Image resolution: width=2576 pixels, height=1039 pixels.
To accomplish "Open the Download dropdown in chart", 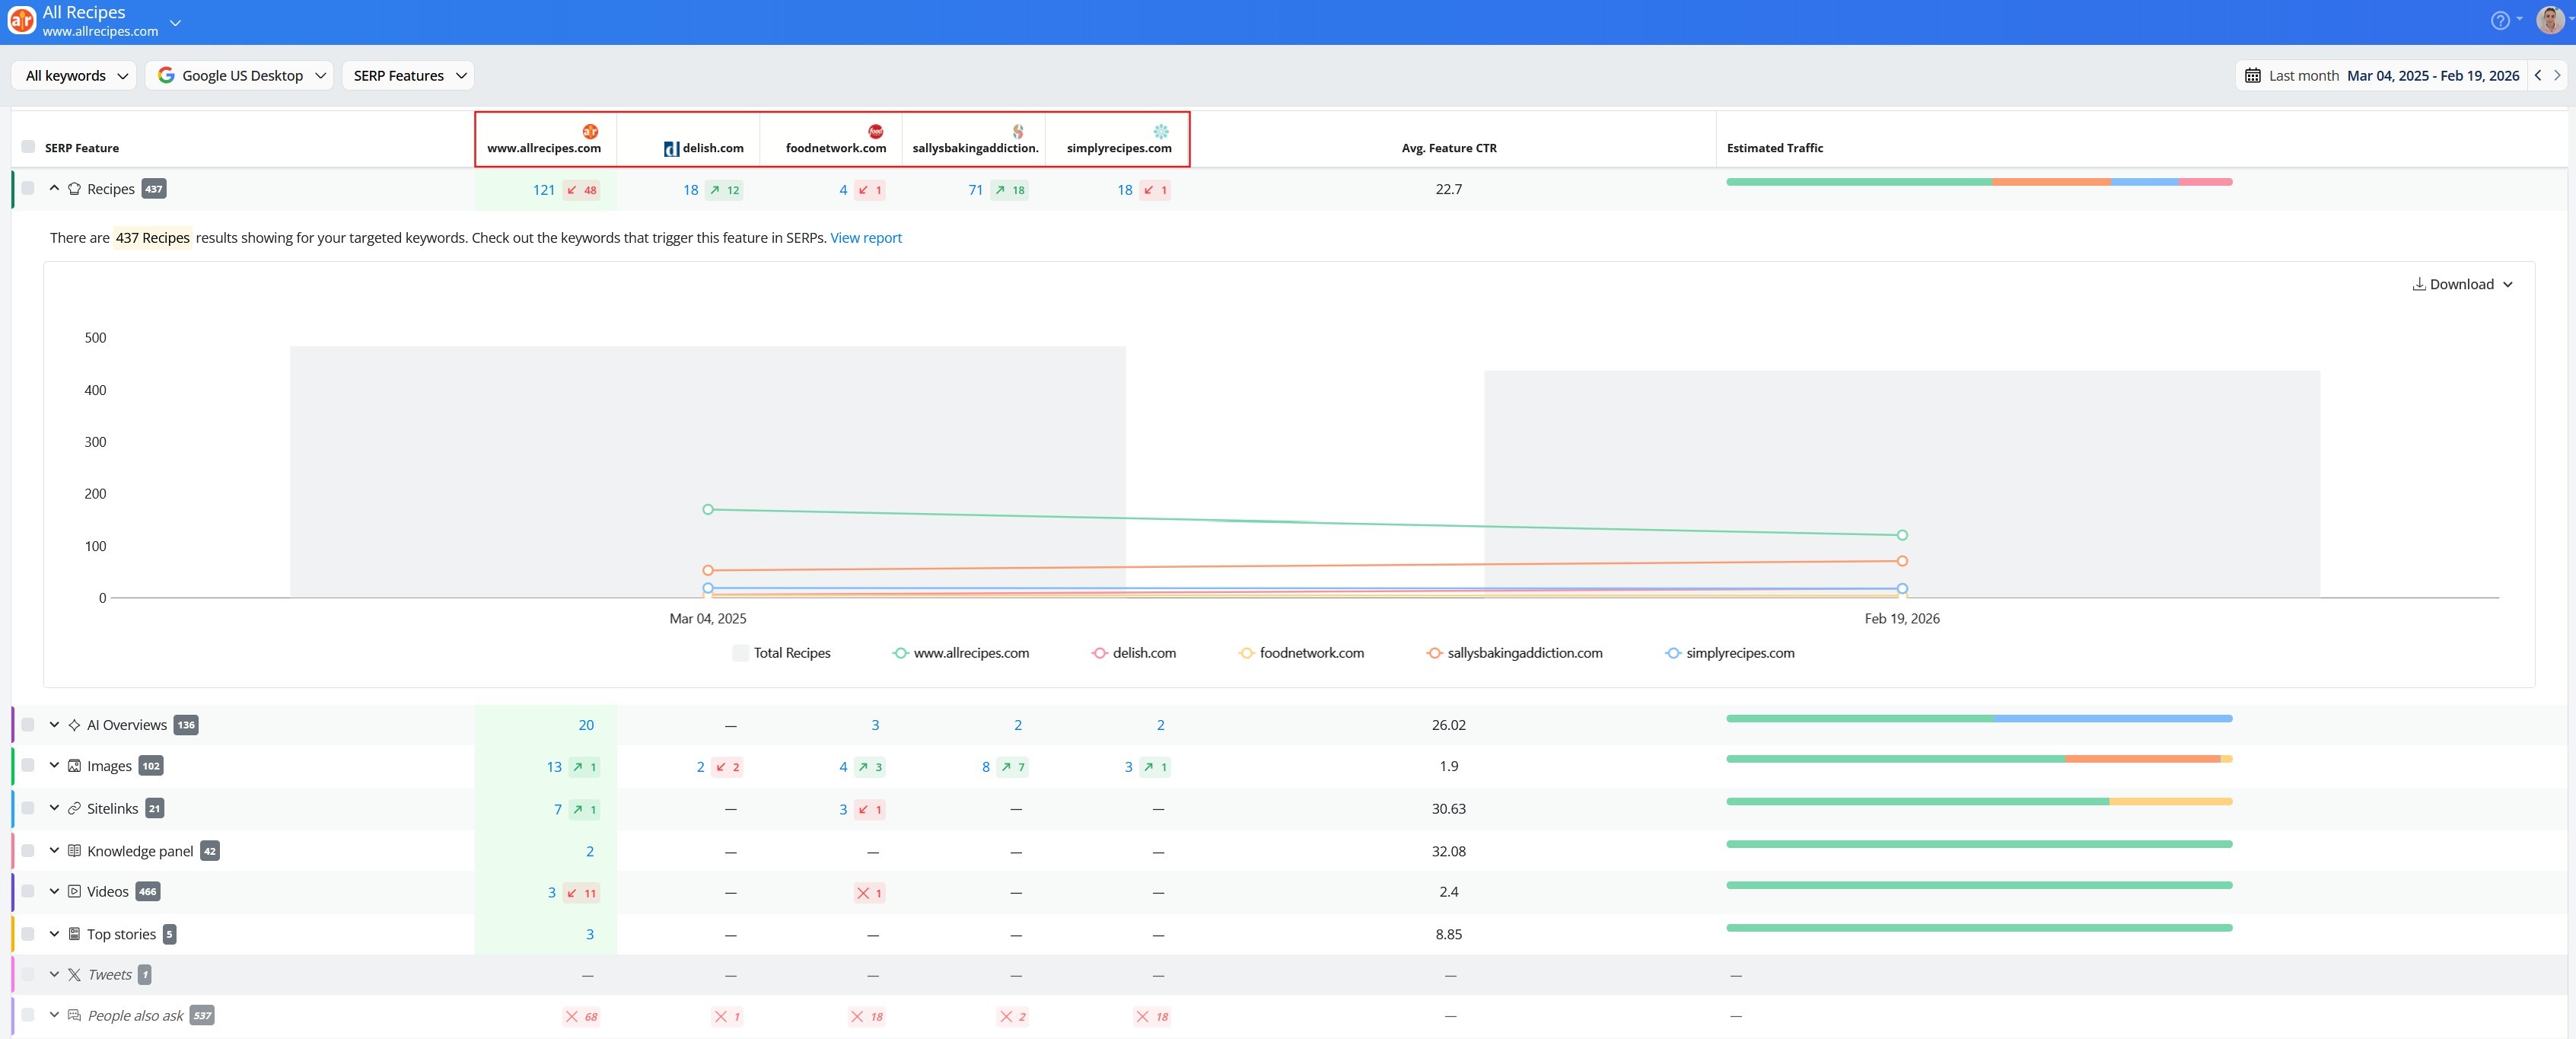I will coord(2462,284).
